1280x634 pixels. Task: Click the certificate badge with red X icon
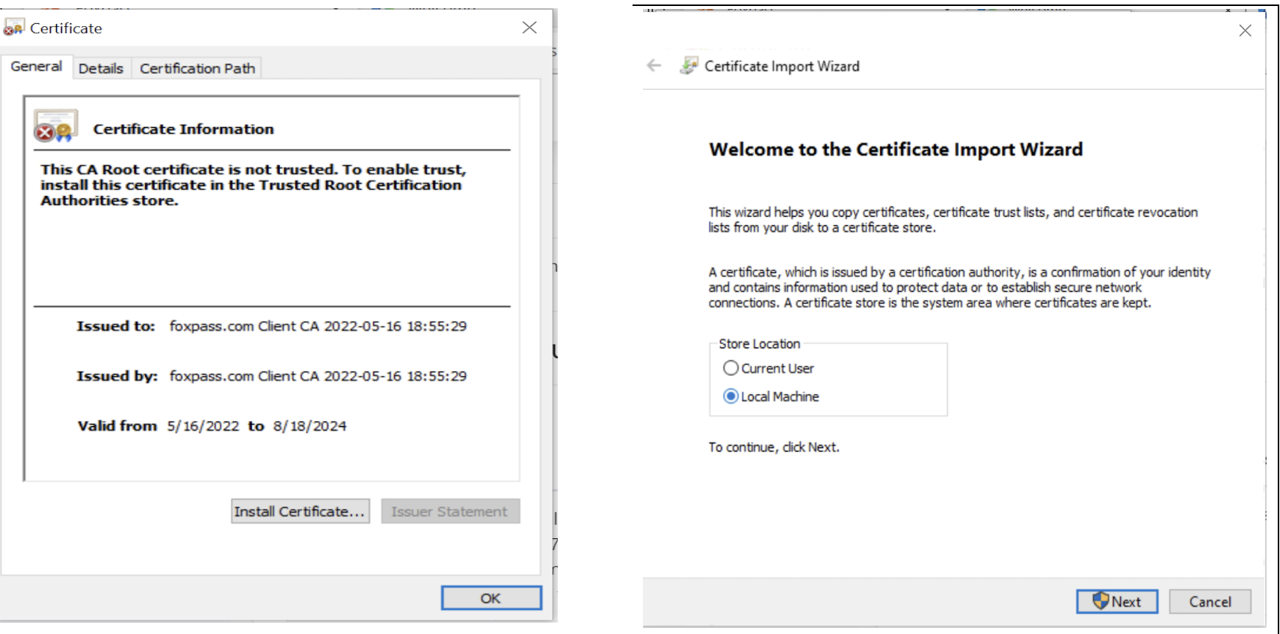55,126
